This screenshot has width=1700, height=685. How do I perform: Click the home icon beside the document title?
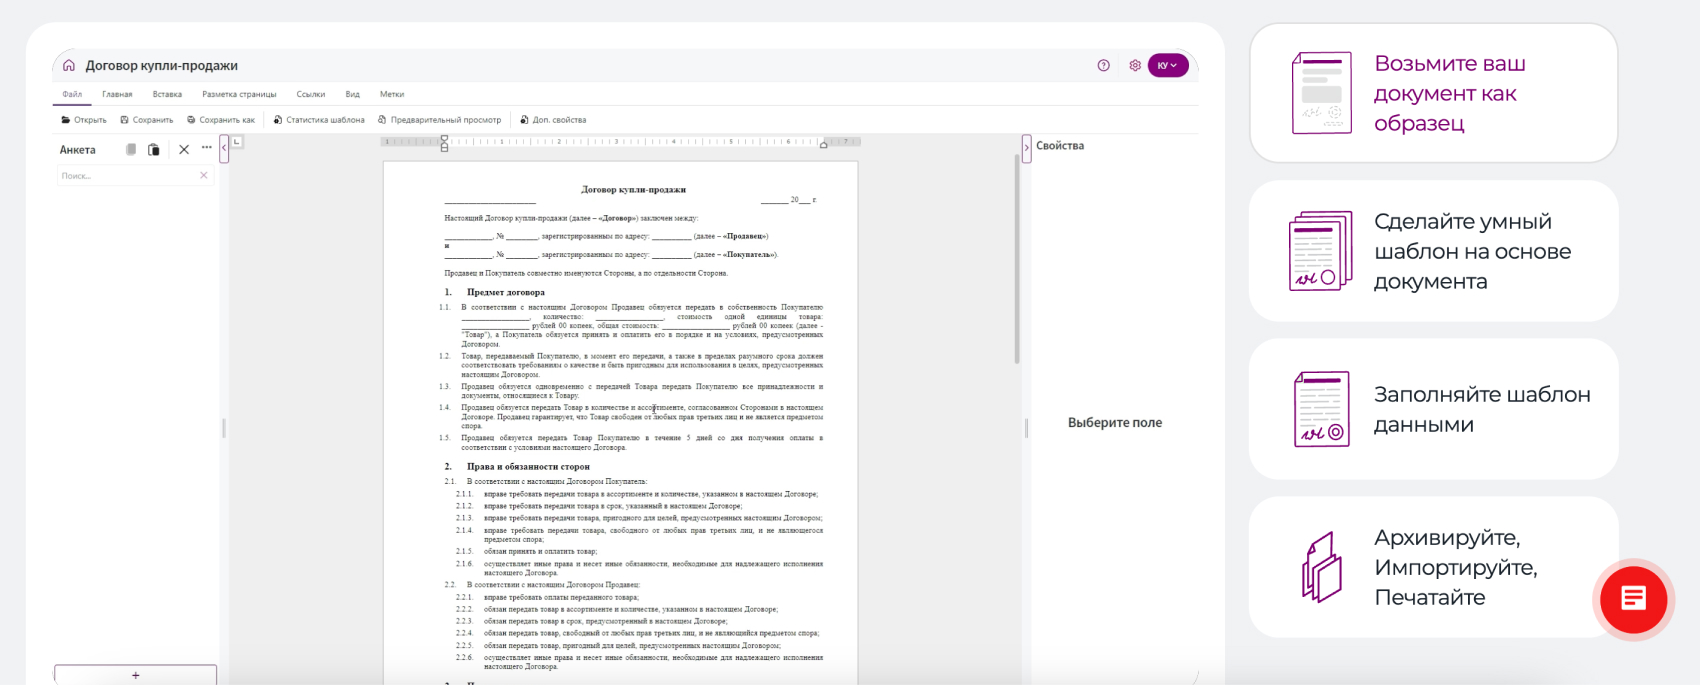(x=69, y=65)
